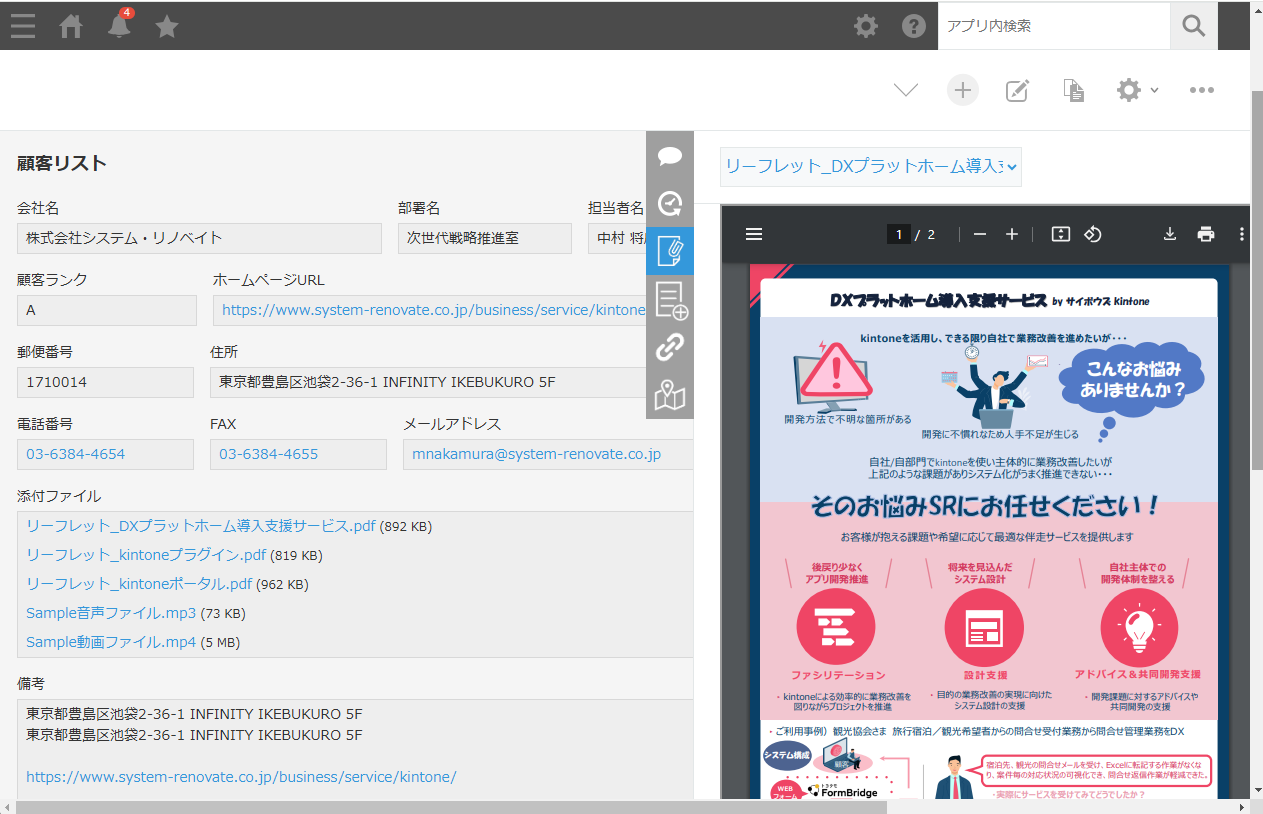Viewport: 1263px width, 814px height.
Task: Click fit to page PDF button
Action: (x=1061, y=234)
